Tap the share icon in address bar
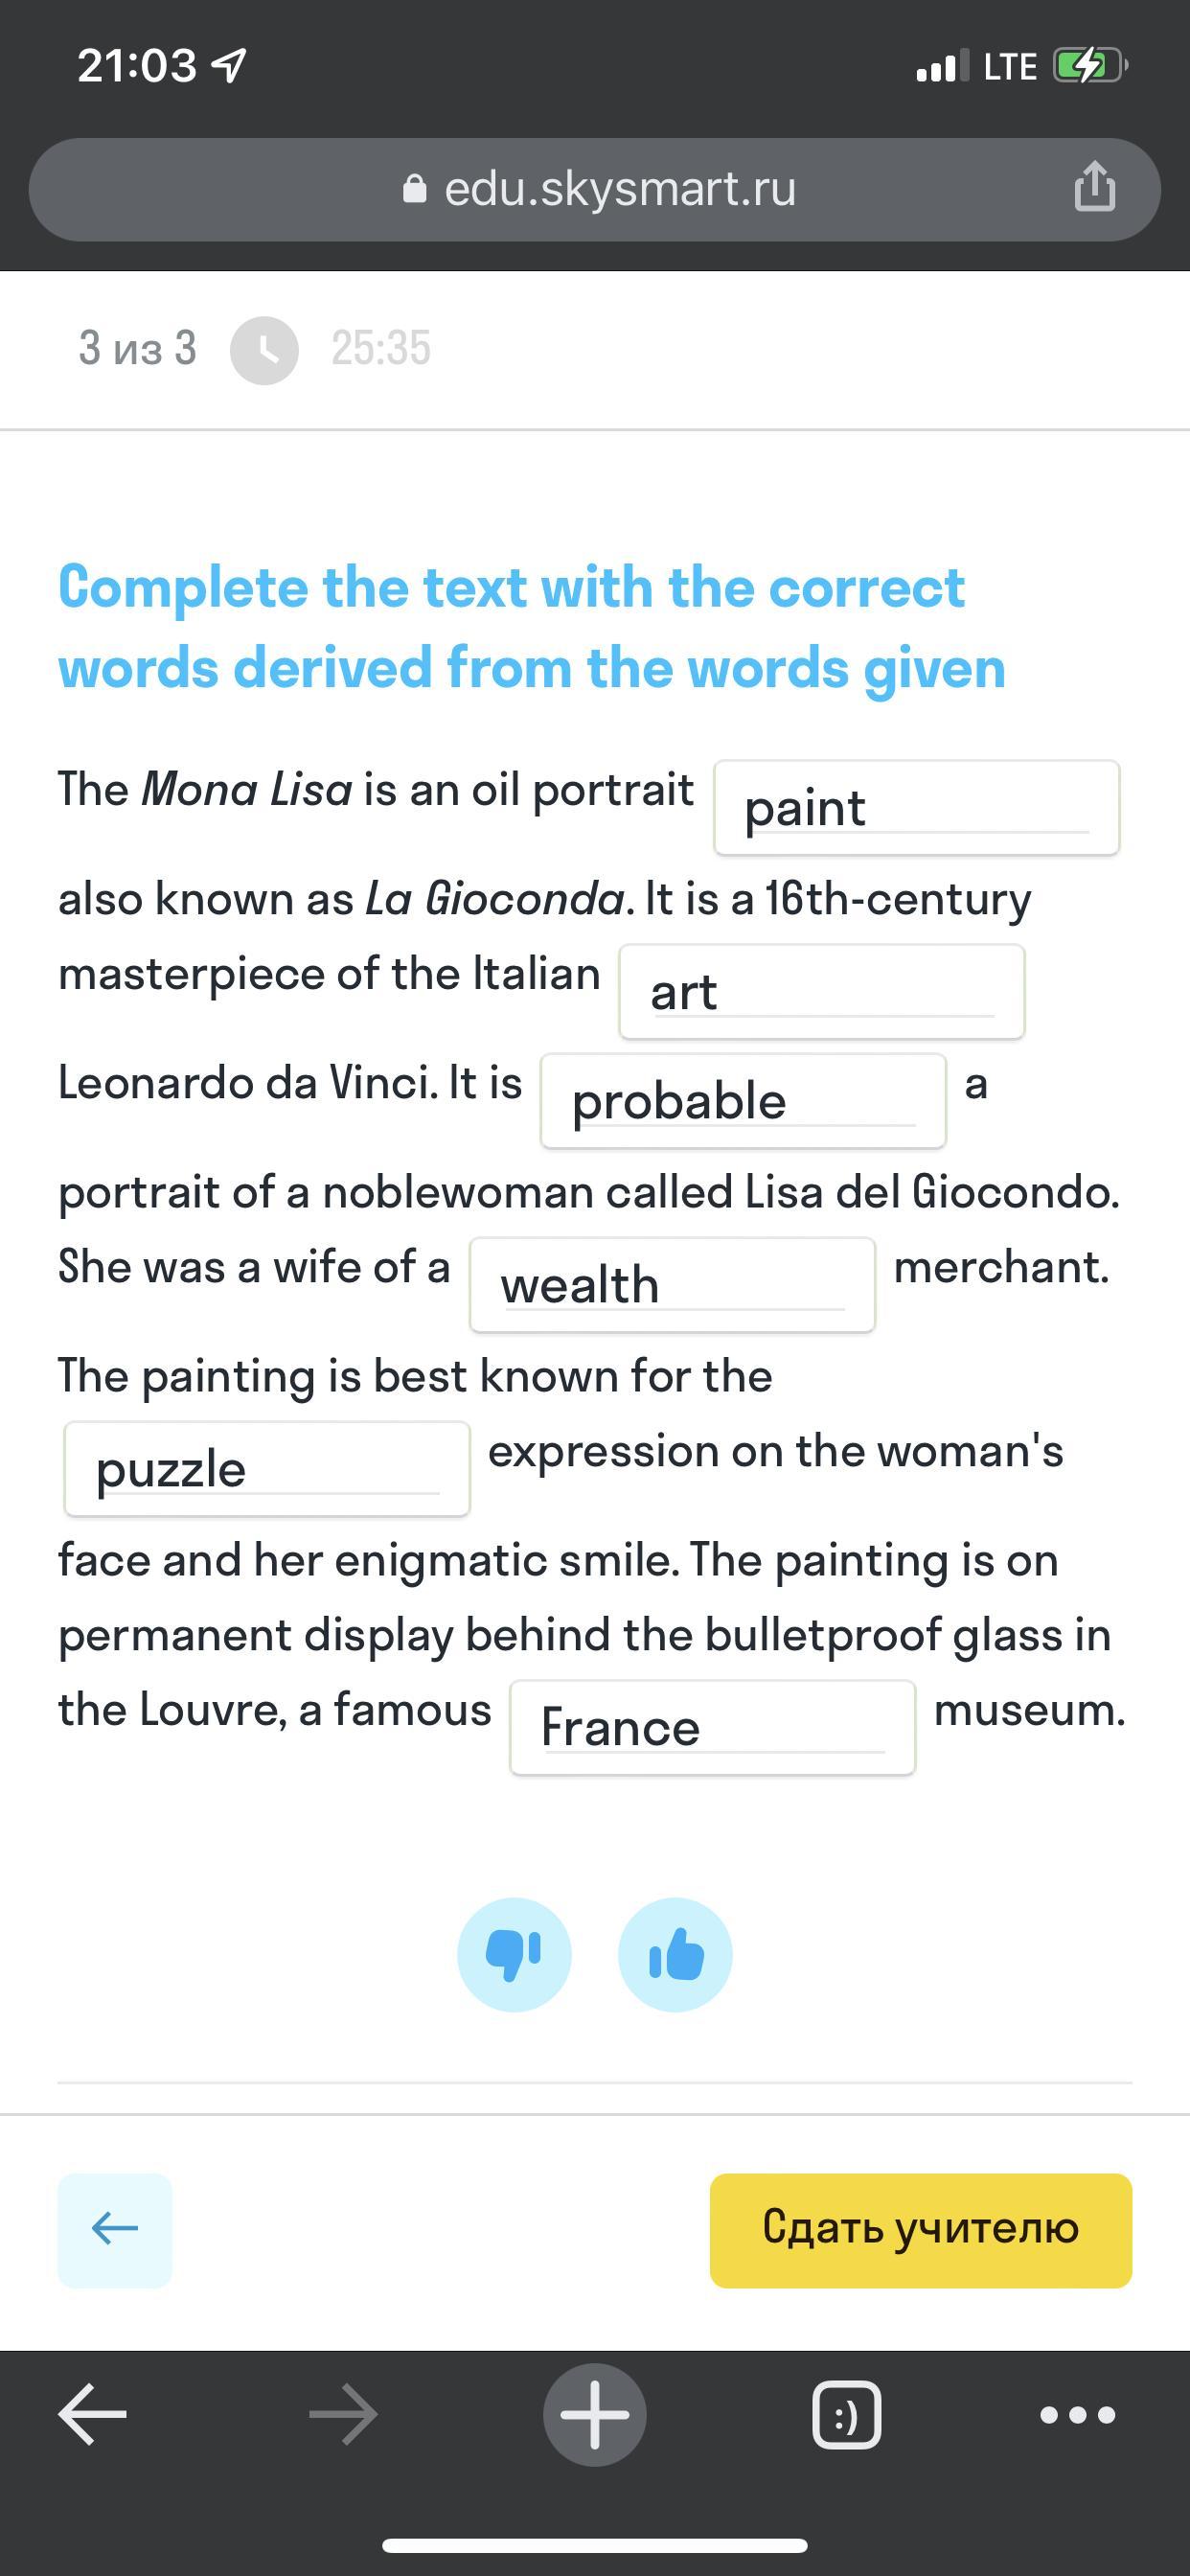 (1095, 186)
